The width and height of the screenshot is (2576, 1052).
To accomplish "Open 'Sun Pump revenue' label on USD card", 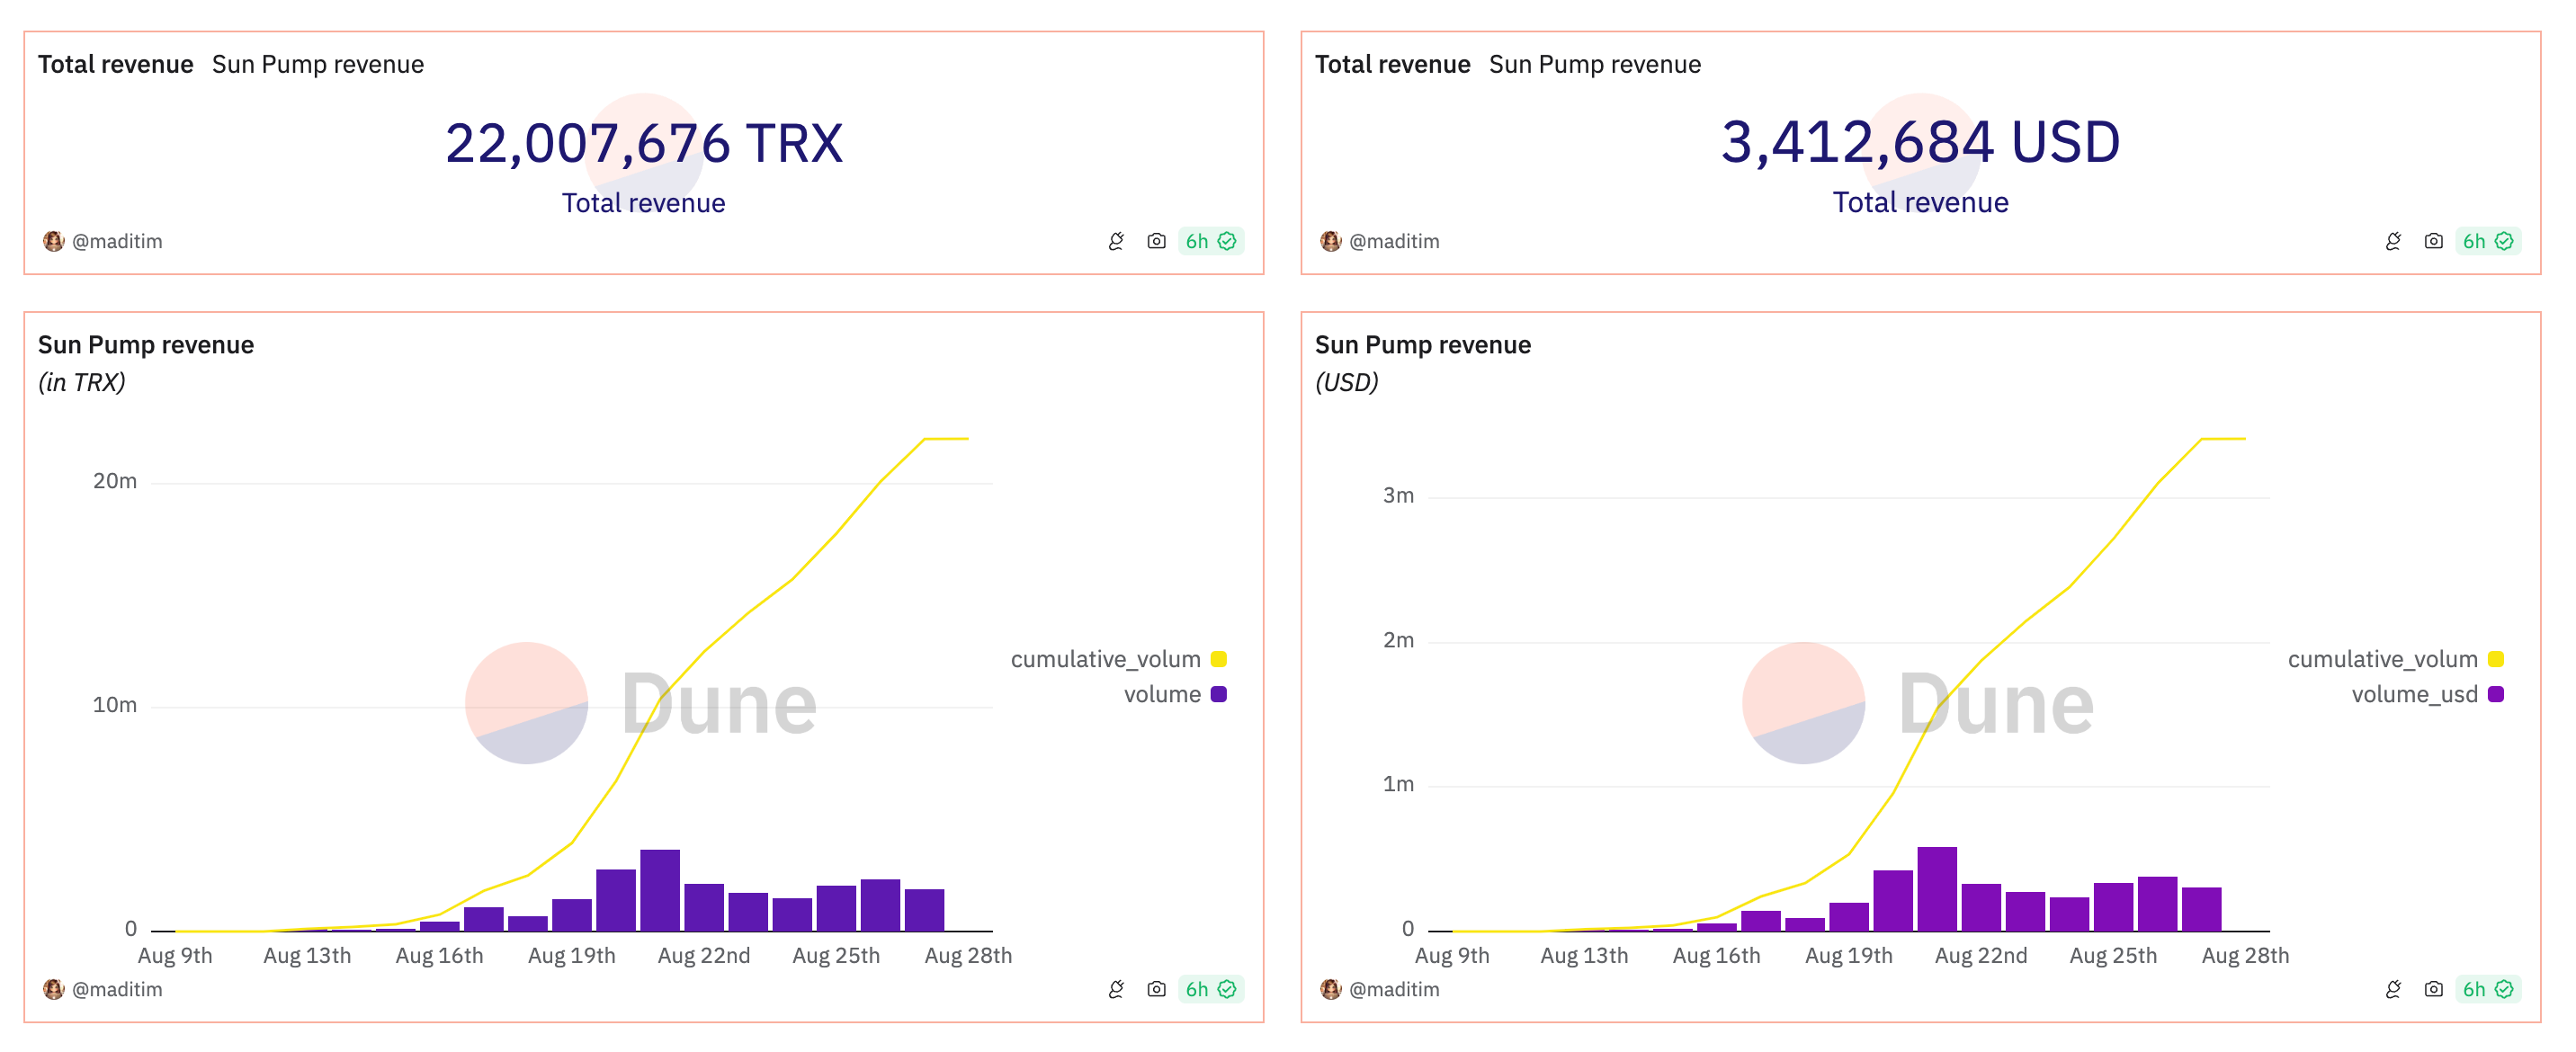I will tap(1594, 64).
